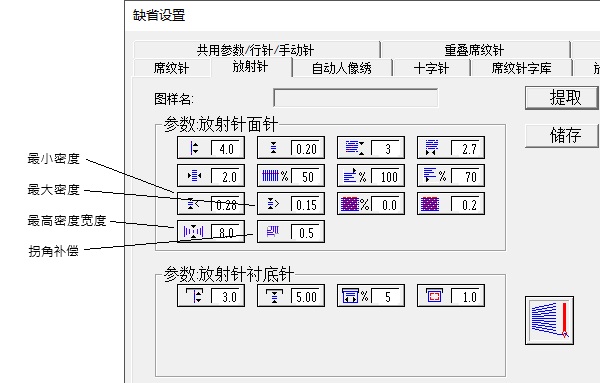Click the corner compensation icon beside 0.5

273,231
